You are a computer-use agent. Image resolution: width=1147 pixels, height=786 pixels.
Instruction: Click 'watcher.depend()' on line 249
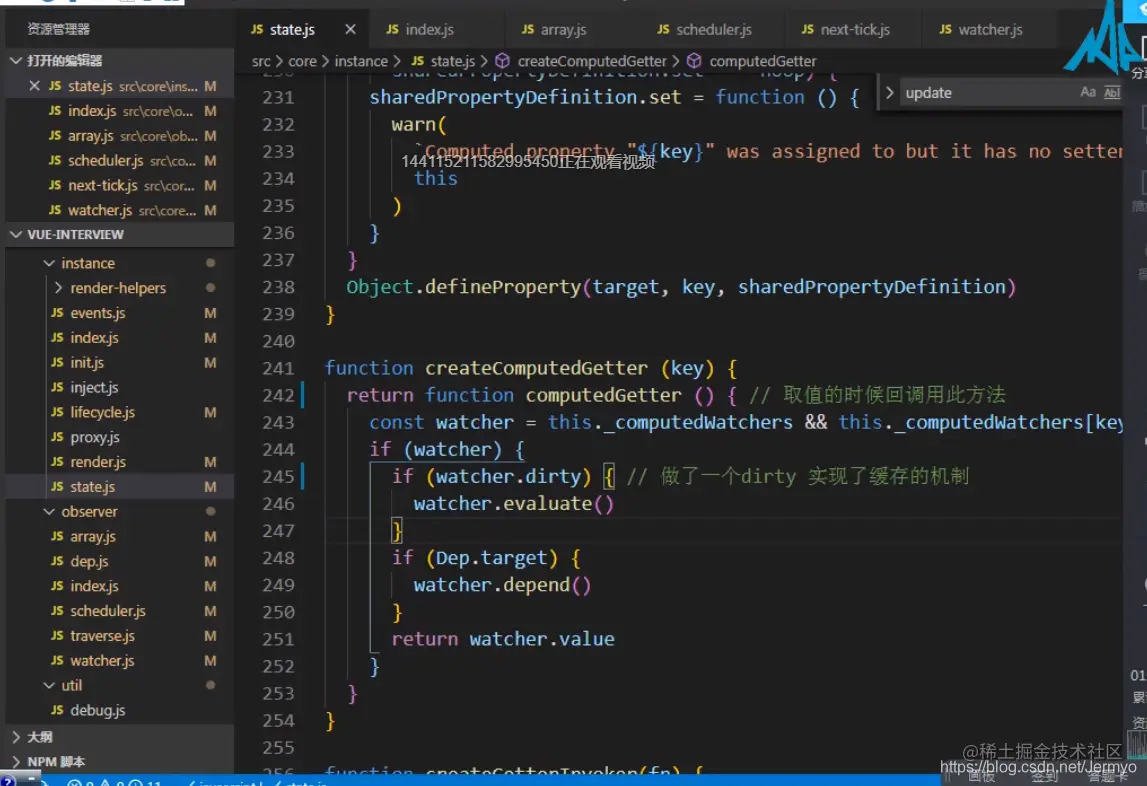pos(502,585)
